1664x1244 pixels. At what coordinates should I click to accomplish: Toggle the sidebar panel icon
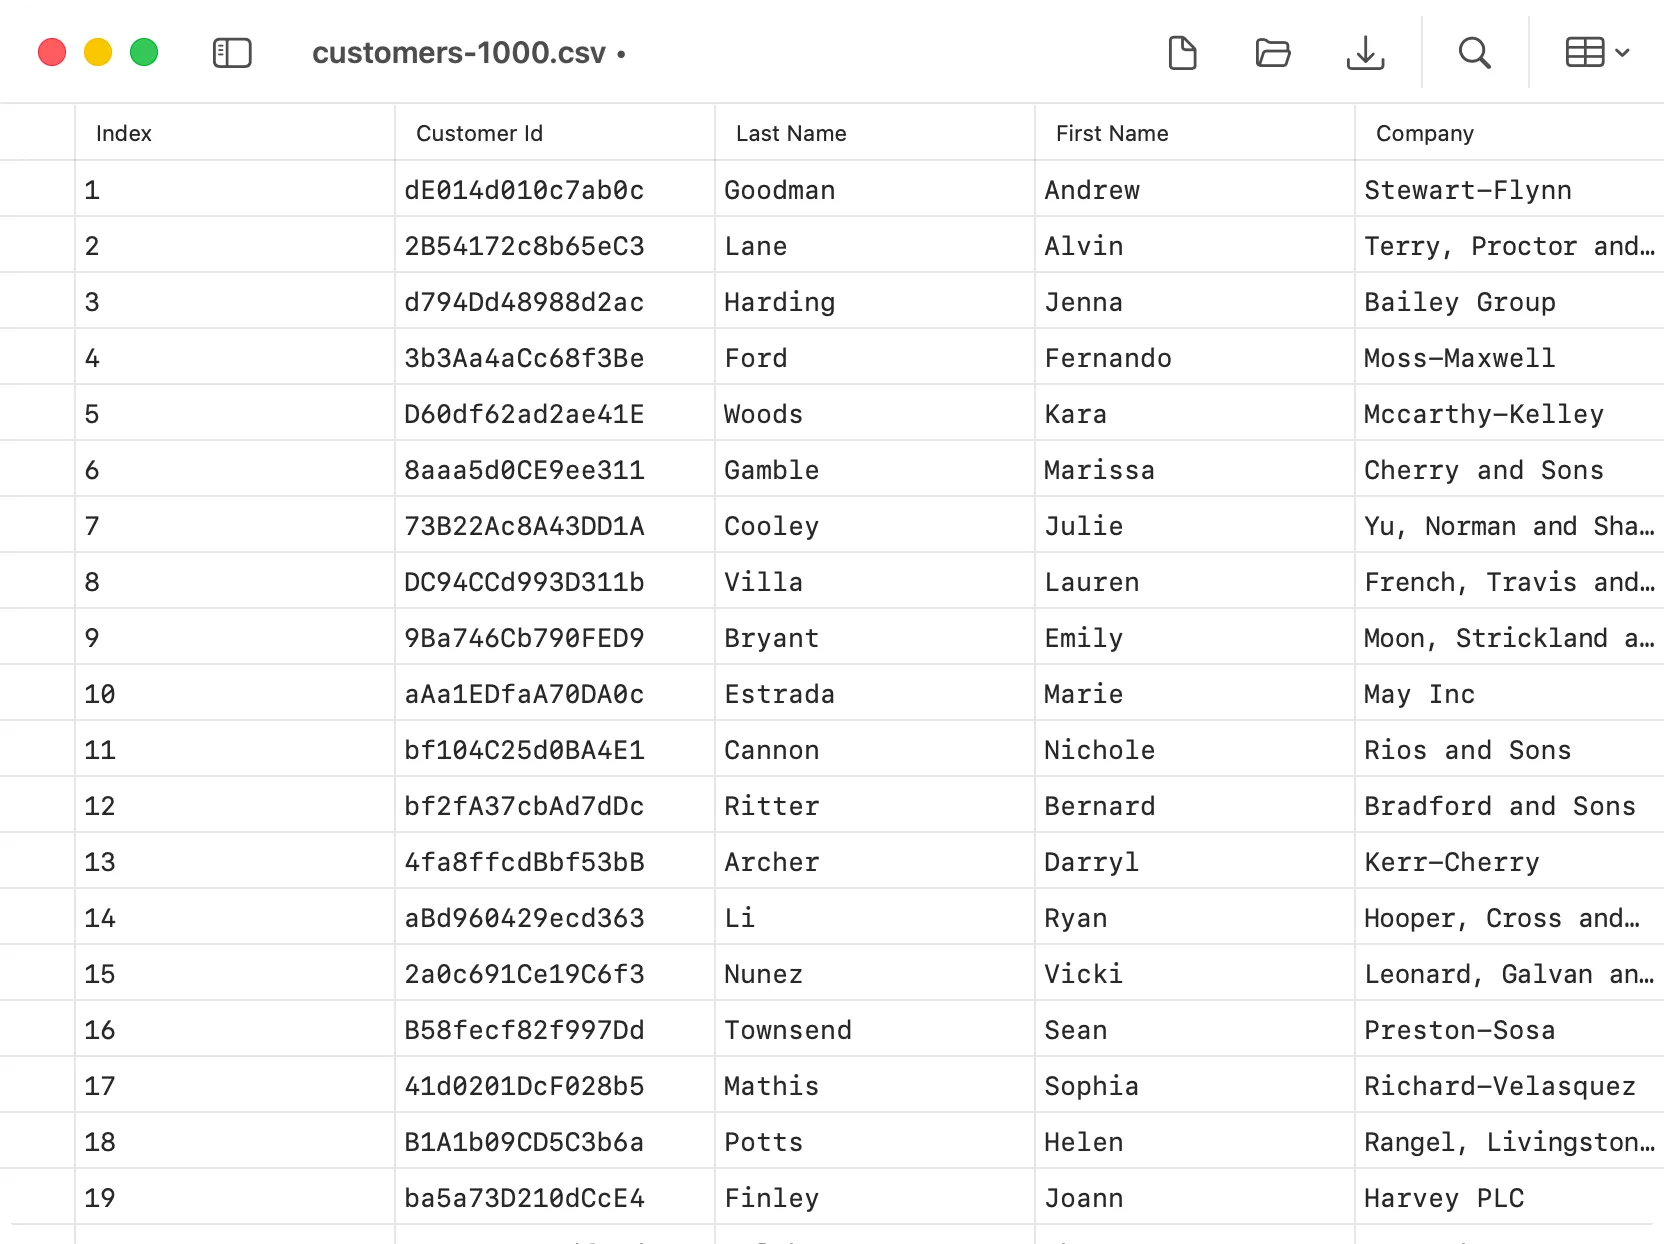[232, 53]
